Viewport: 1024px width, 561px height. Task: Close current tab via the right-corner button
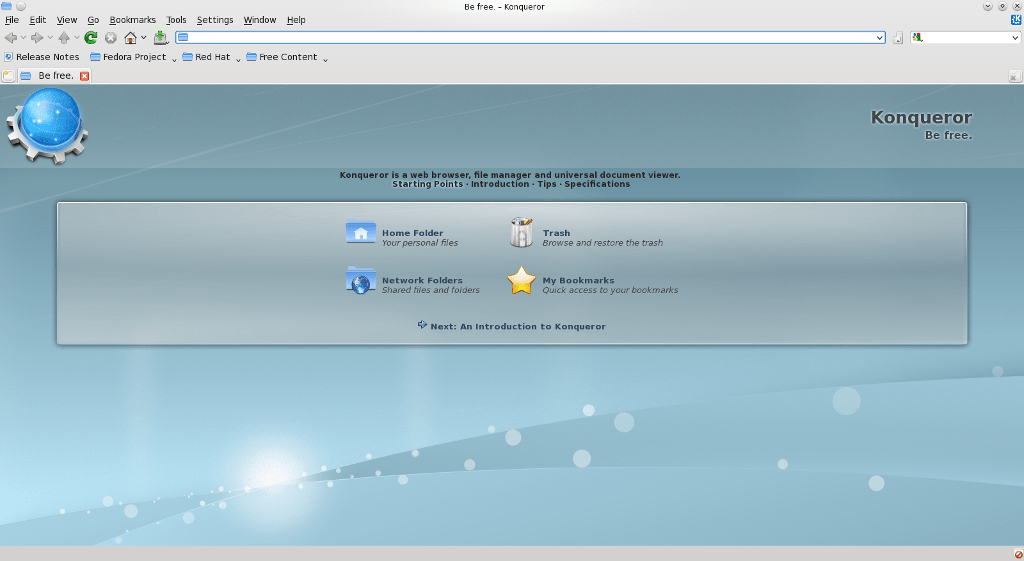[1015, 76]
